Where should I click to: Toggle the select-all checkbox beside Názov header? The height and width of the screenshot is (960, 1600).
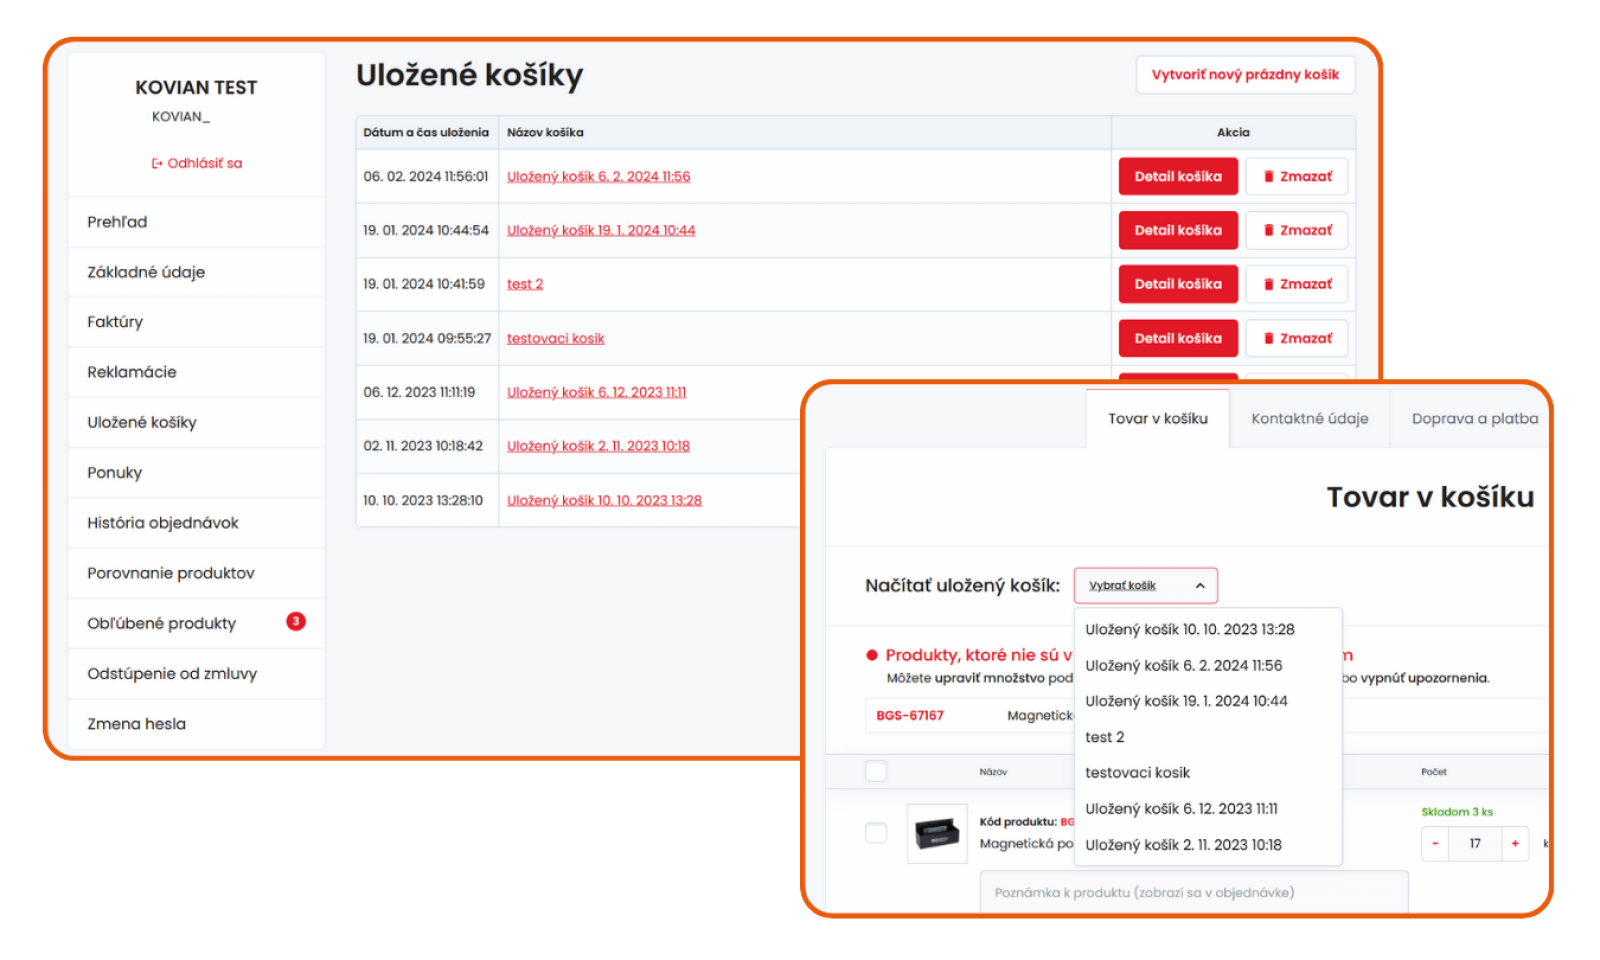click(x=876, y=771)
